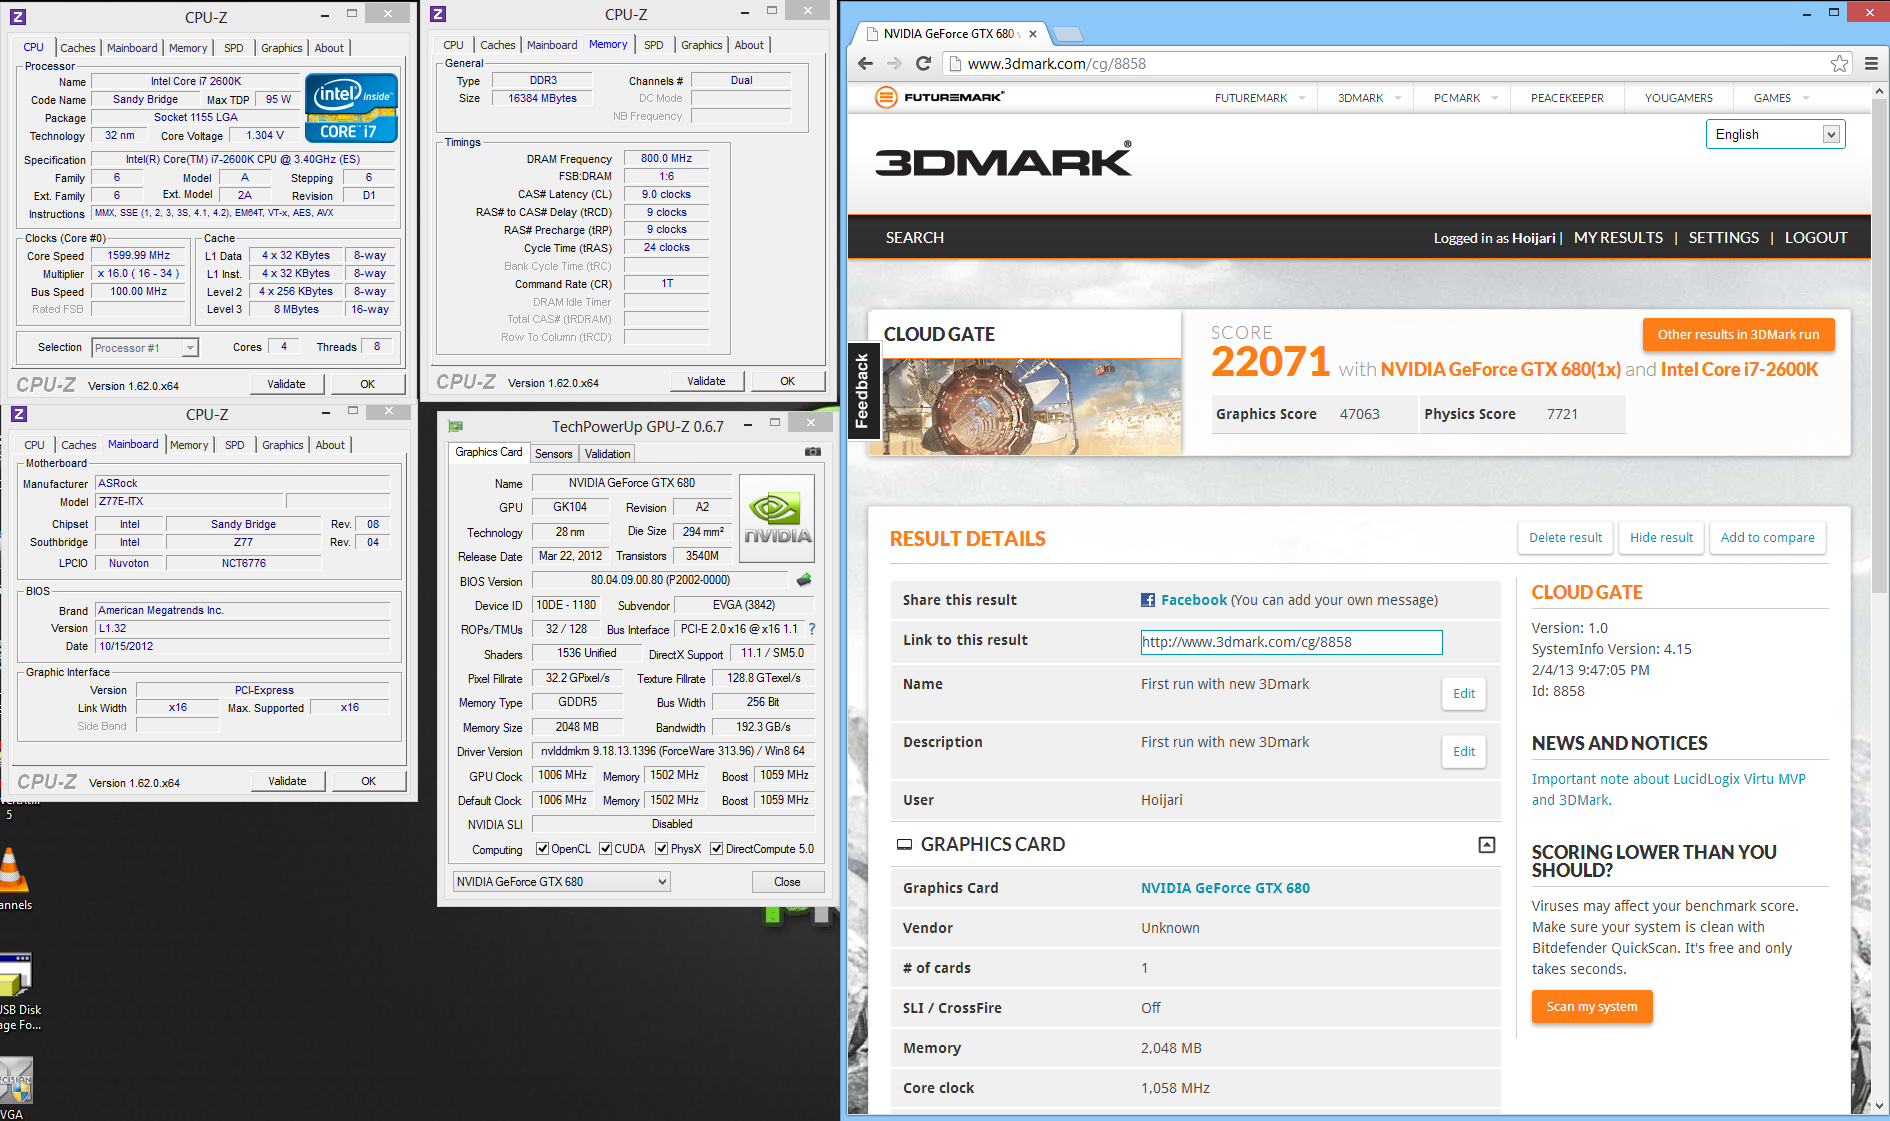Open the English language dropdown
Screen dimensions: 1890x1121
coord(1775,134)
